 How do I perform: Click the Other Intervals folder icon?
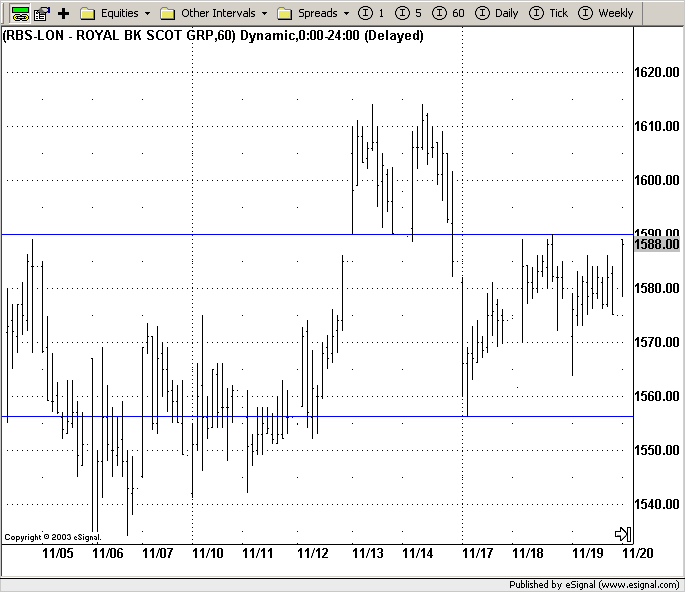click(167, 14)
